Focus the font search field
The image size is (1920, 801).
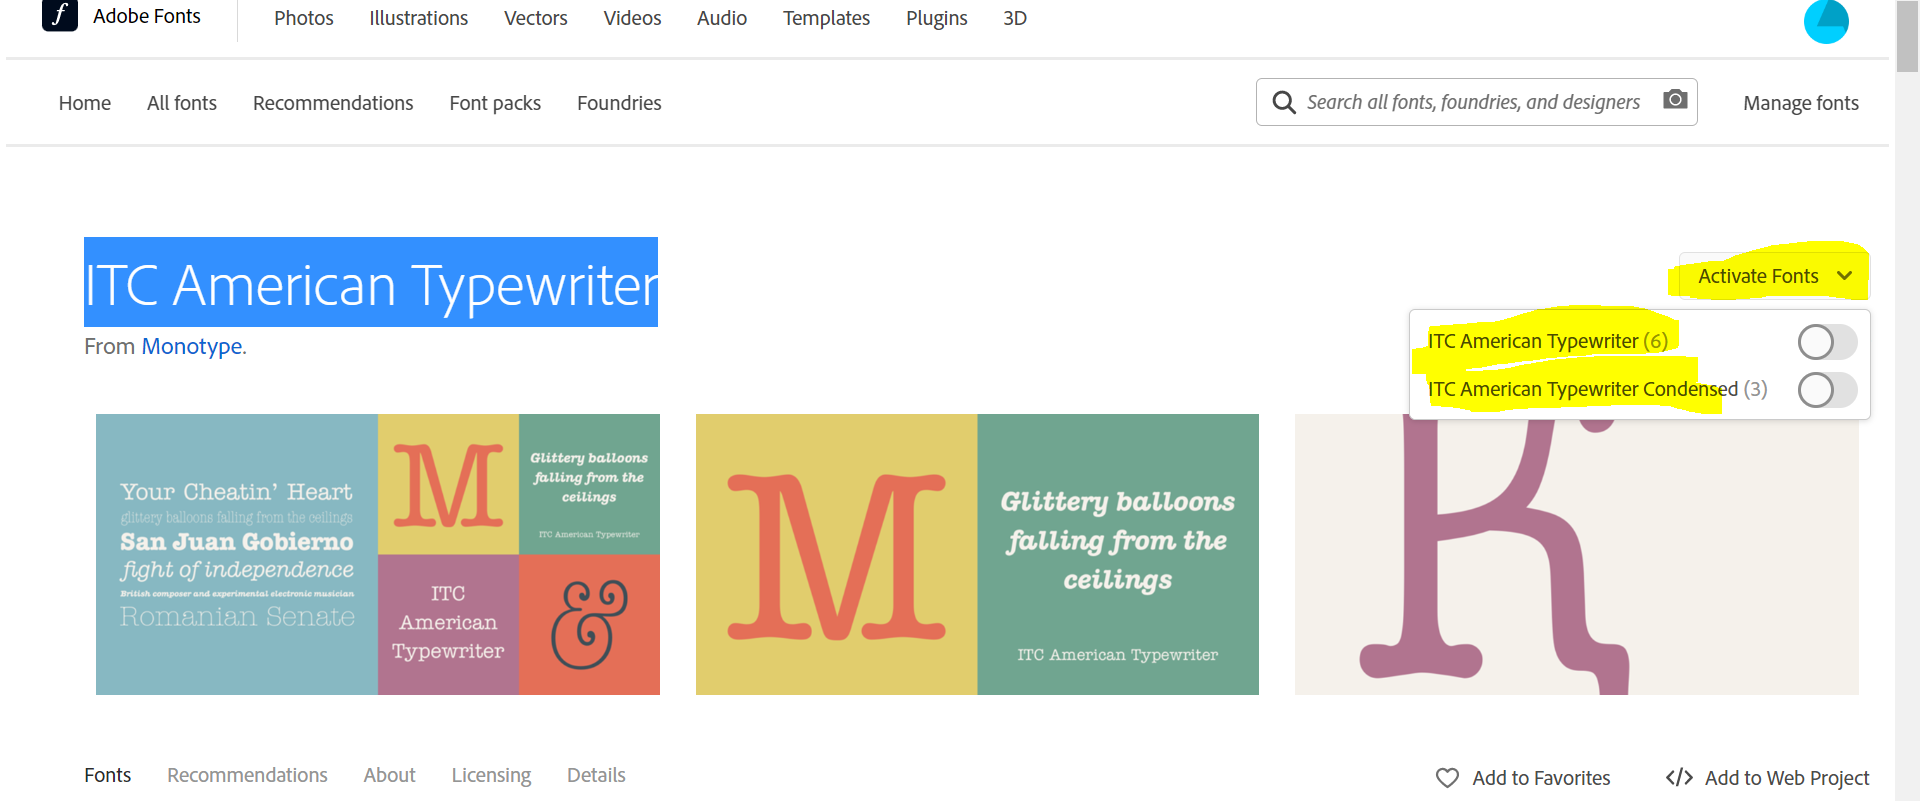(1472, 102)
